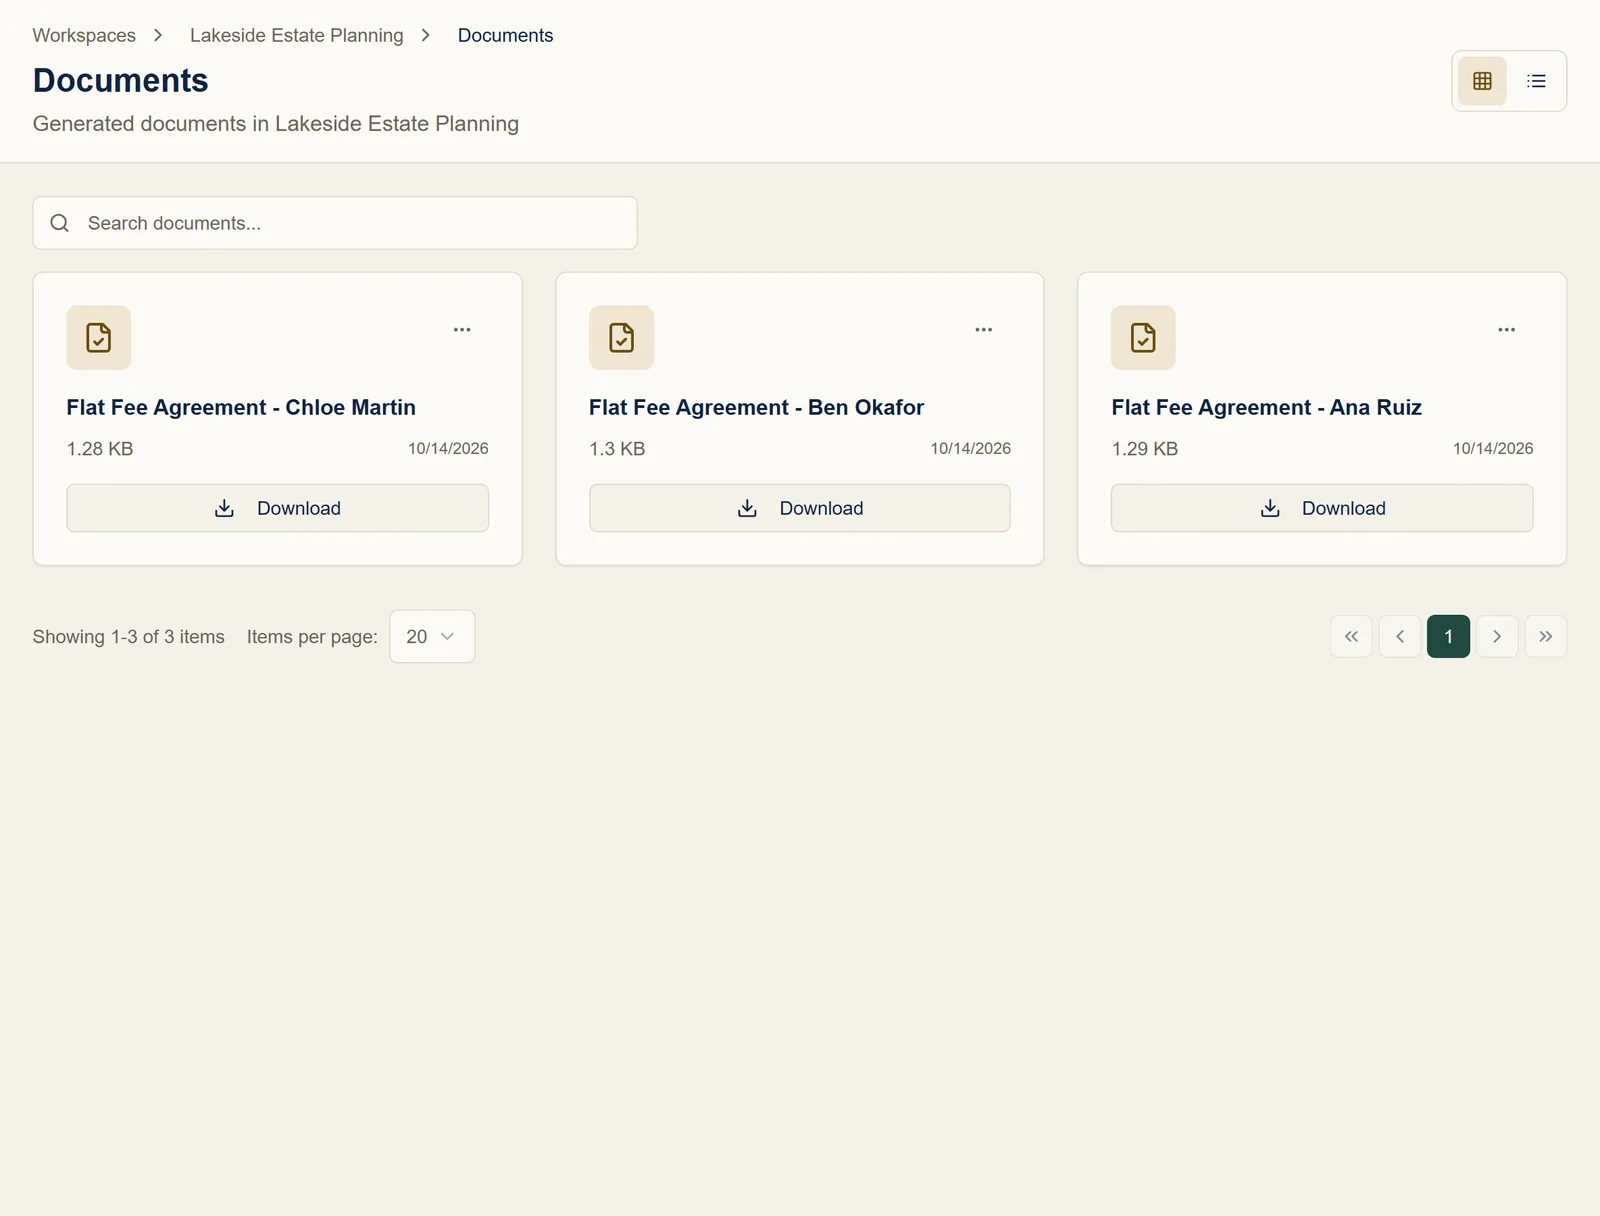
Task: Click Showing 1-3 of 3 items text
Action: pyautogui.click(x=129, y=637)
